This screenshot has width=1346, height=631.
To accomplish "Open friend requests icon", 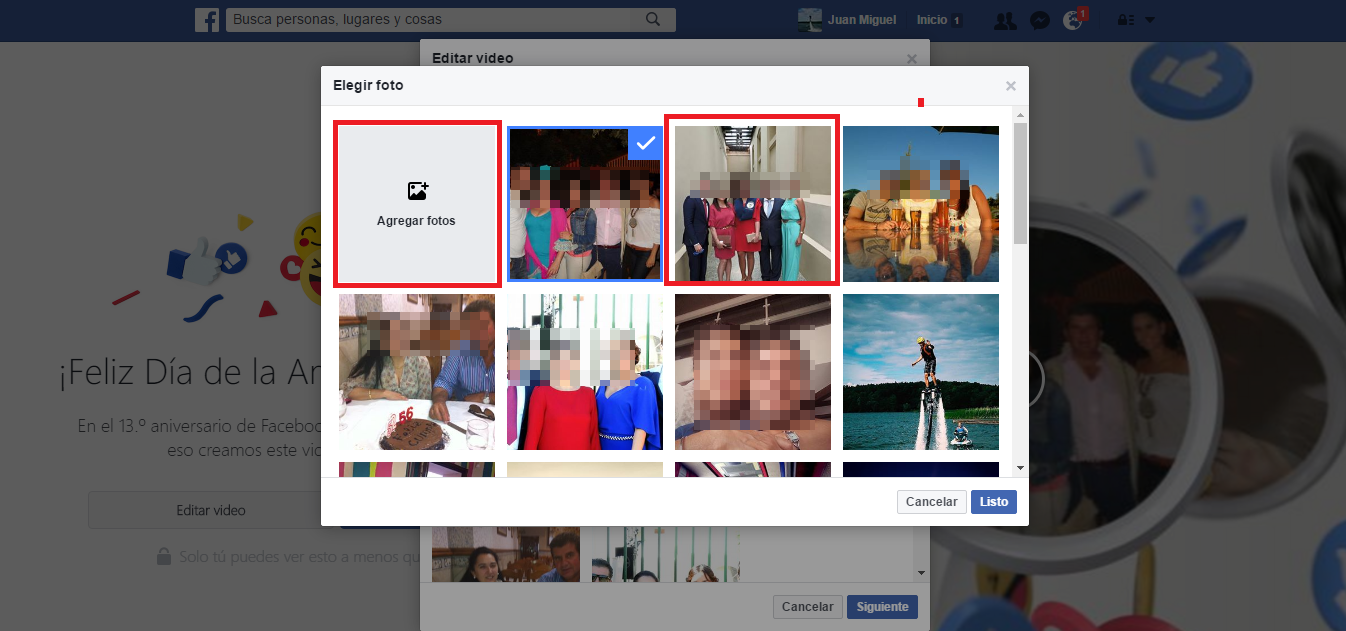I will point(1006,20).
